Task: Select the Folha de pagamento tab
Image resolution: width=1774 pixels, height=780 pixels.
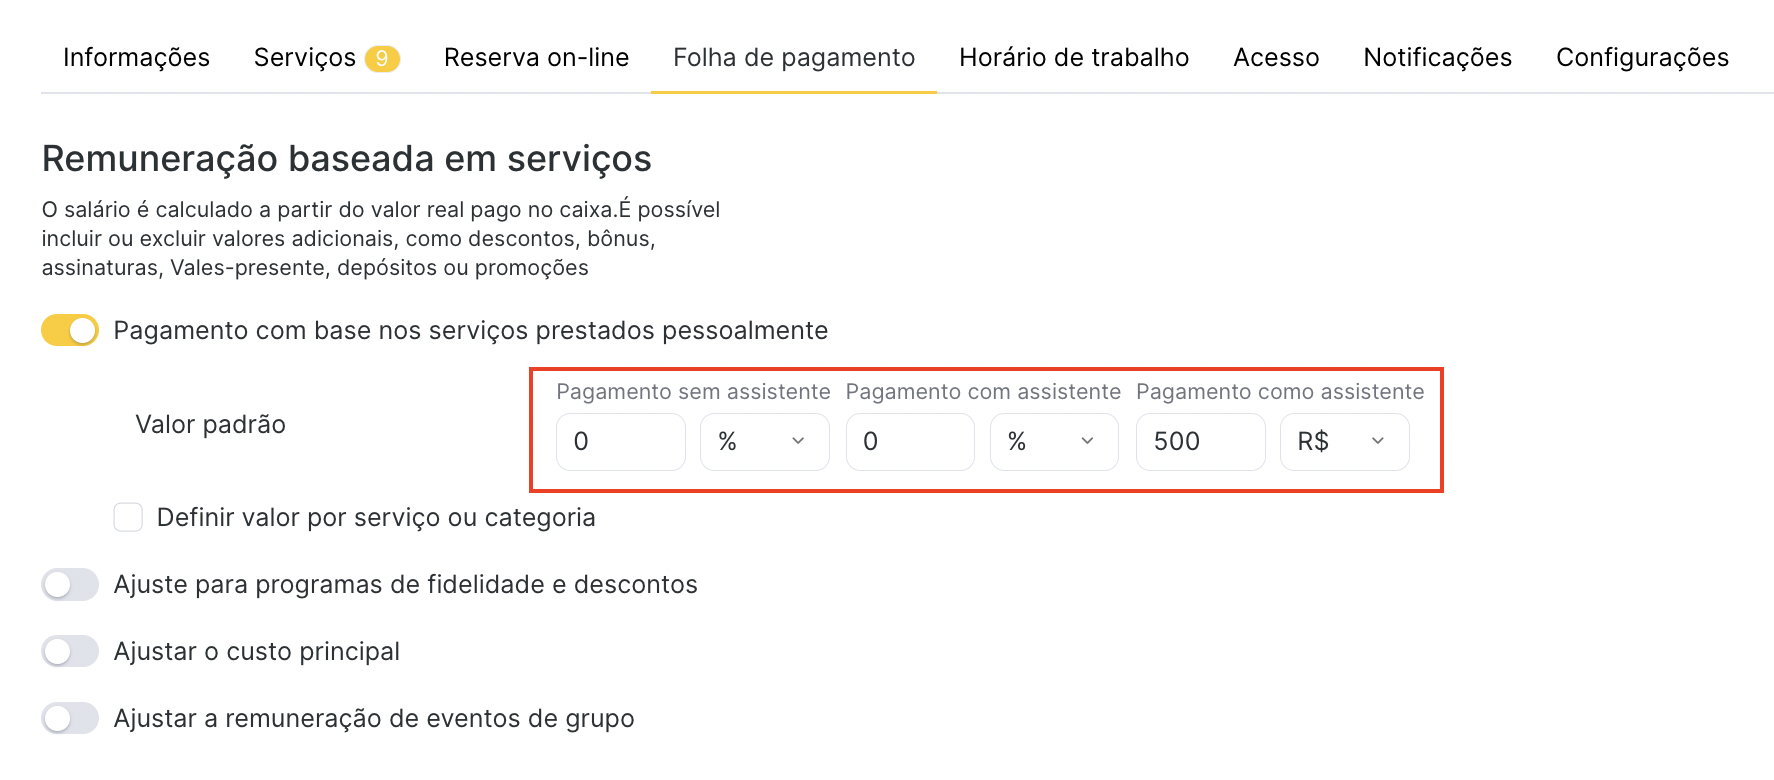Action: pos(794,58)
